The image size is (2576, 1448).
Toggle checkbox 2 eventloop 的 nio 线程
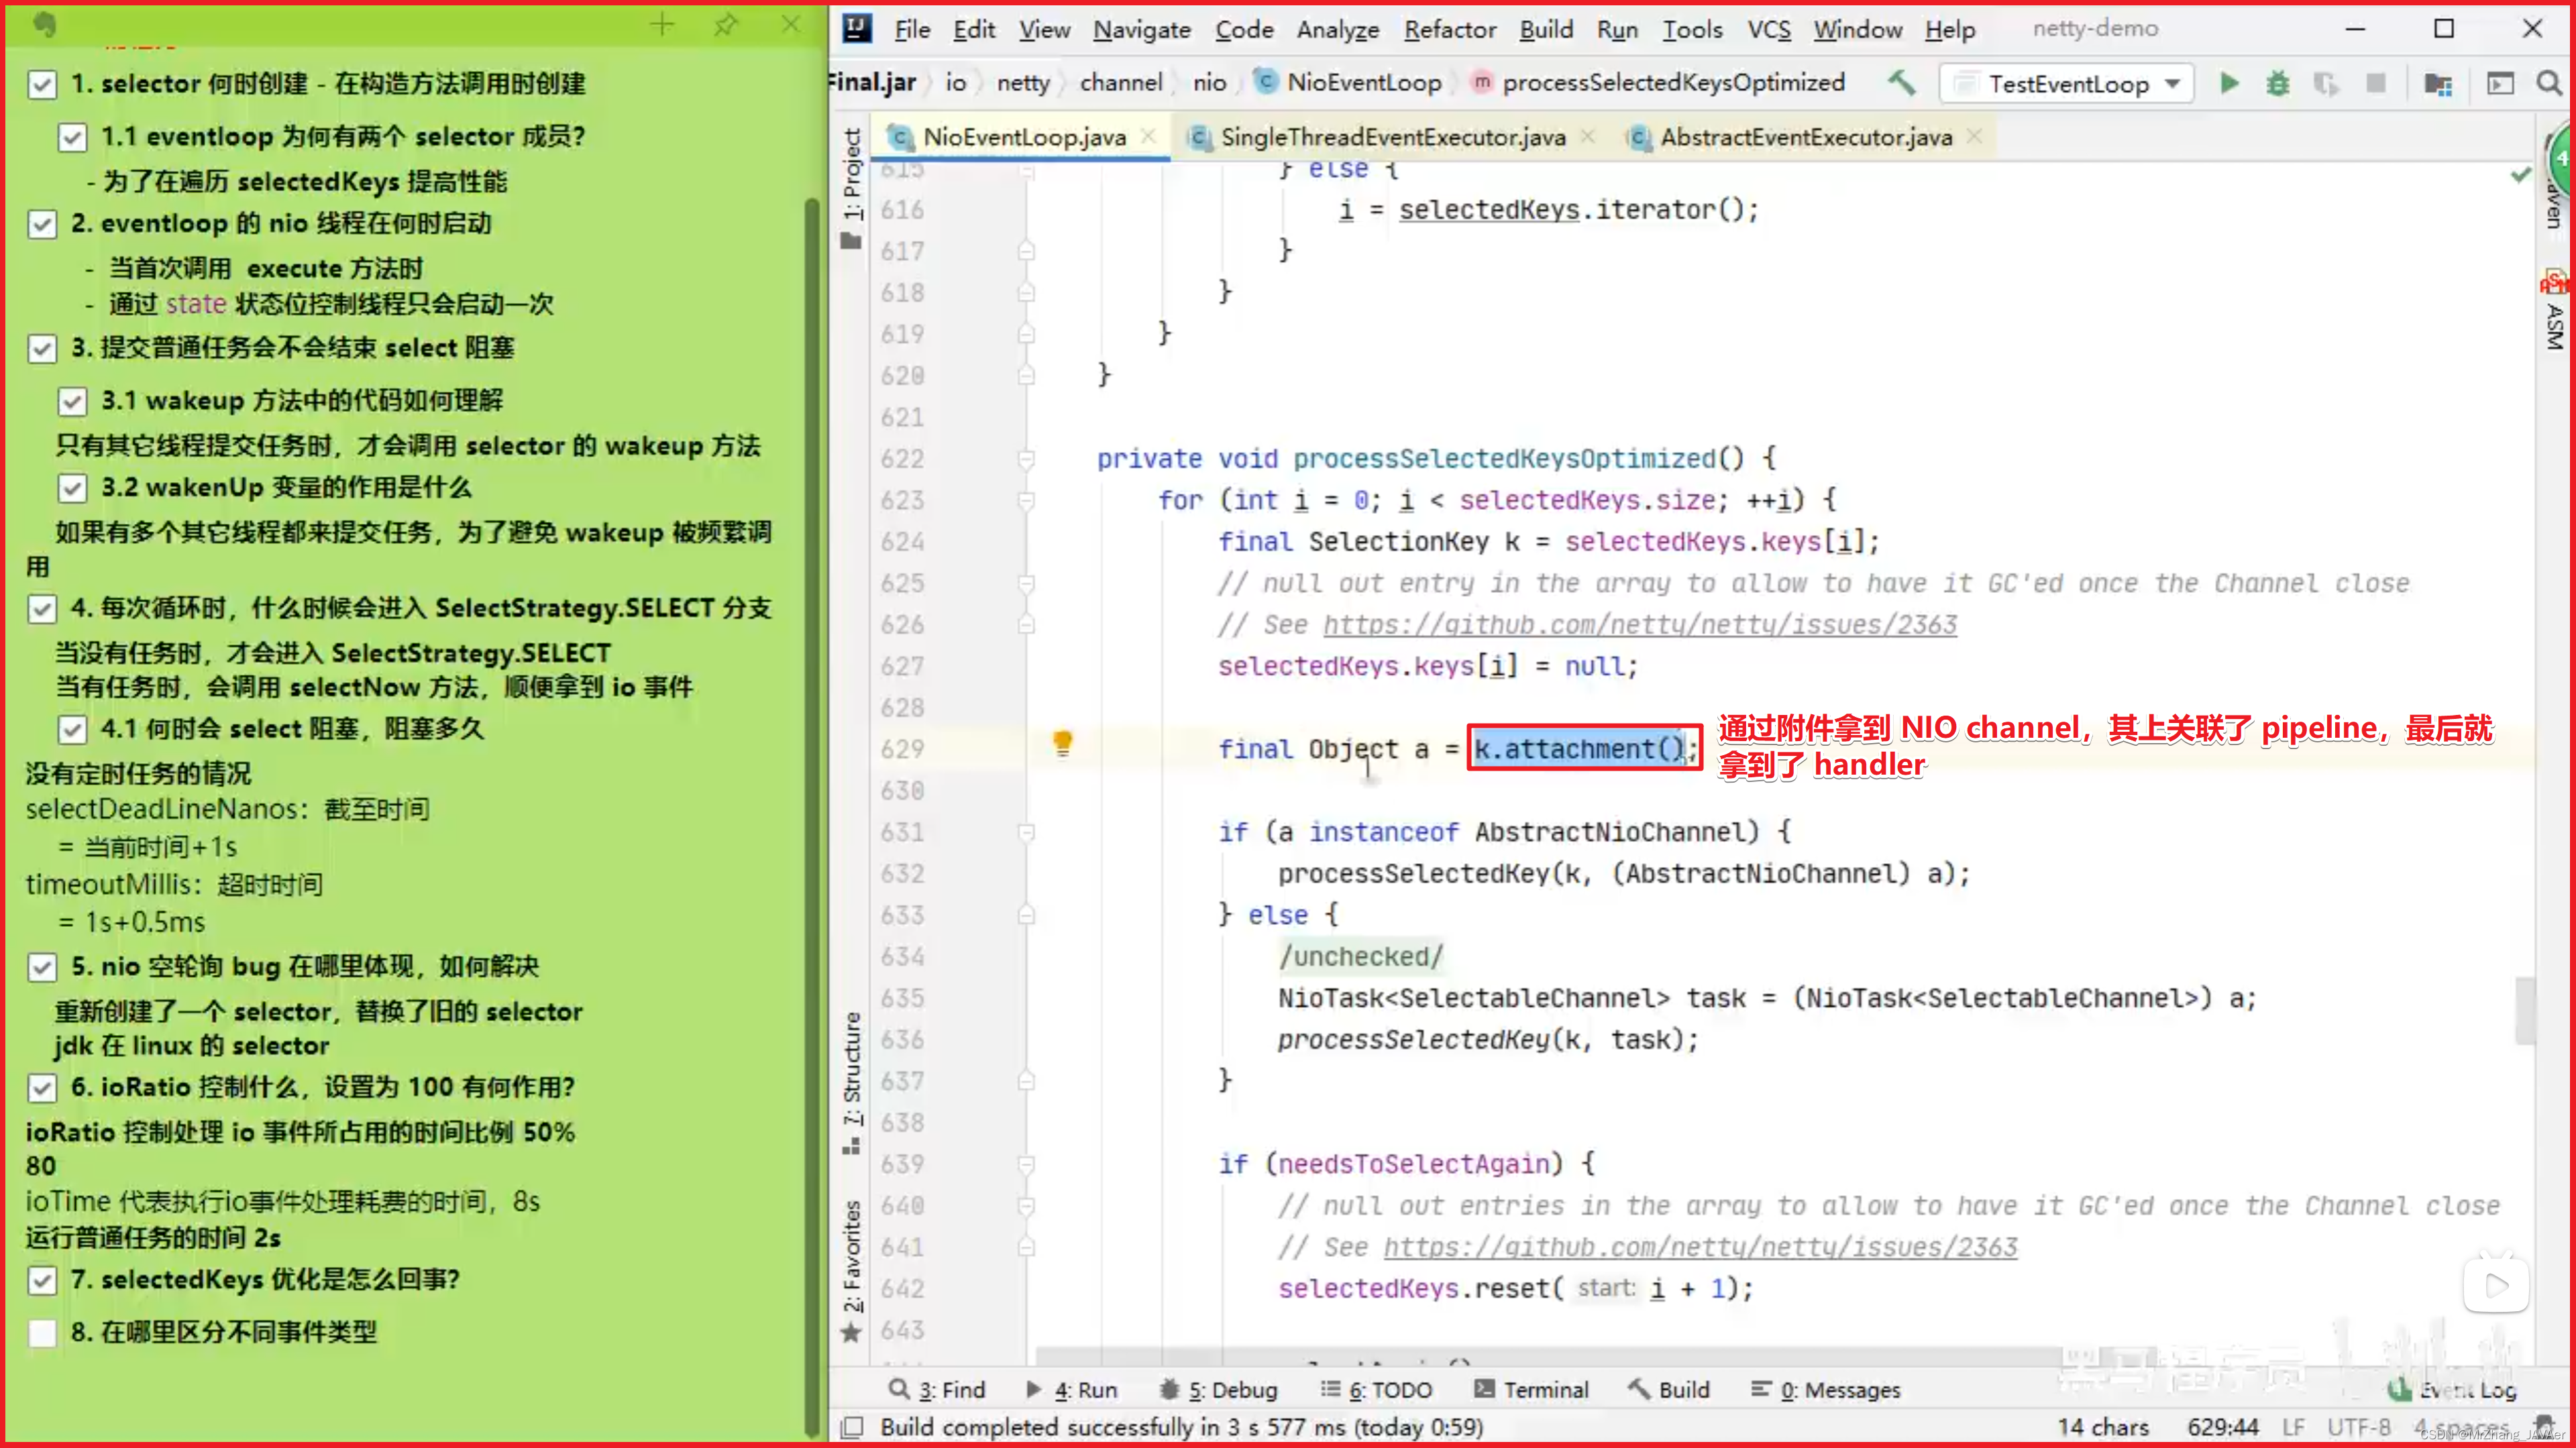(x=42, y=224)
